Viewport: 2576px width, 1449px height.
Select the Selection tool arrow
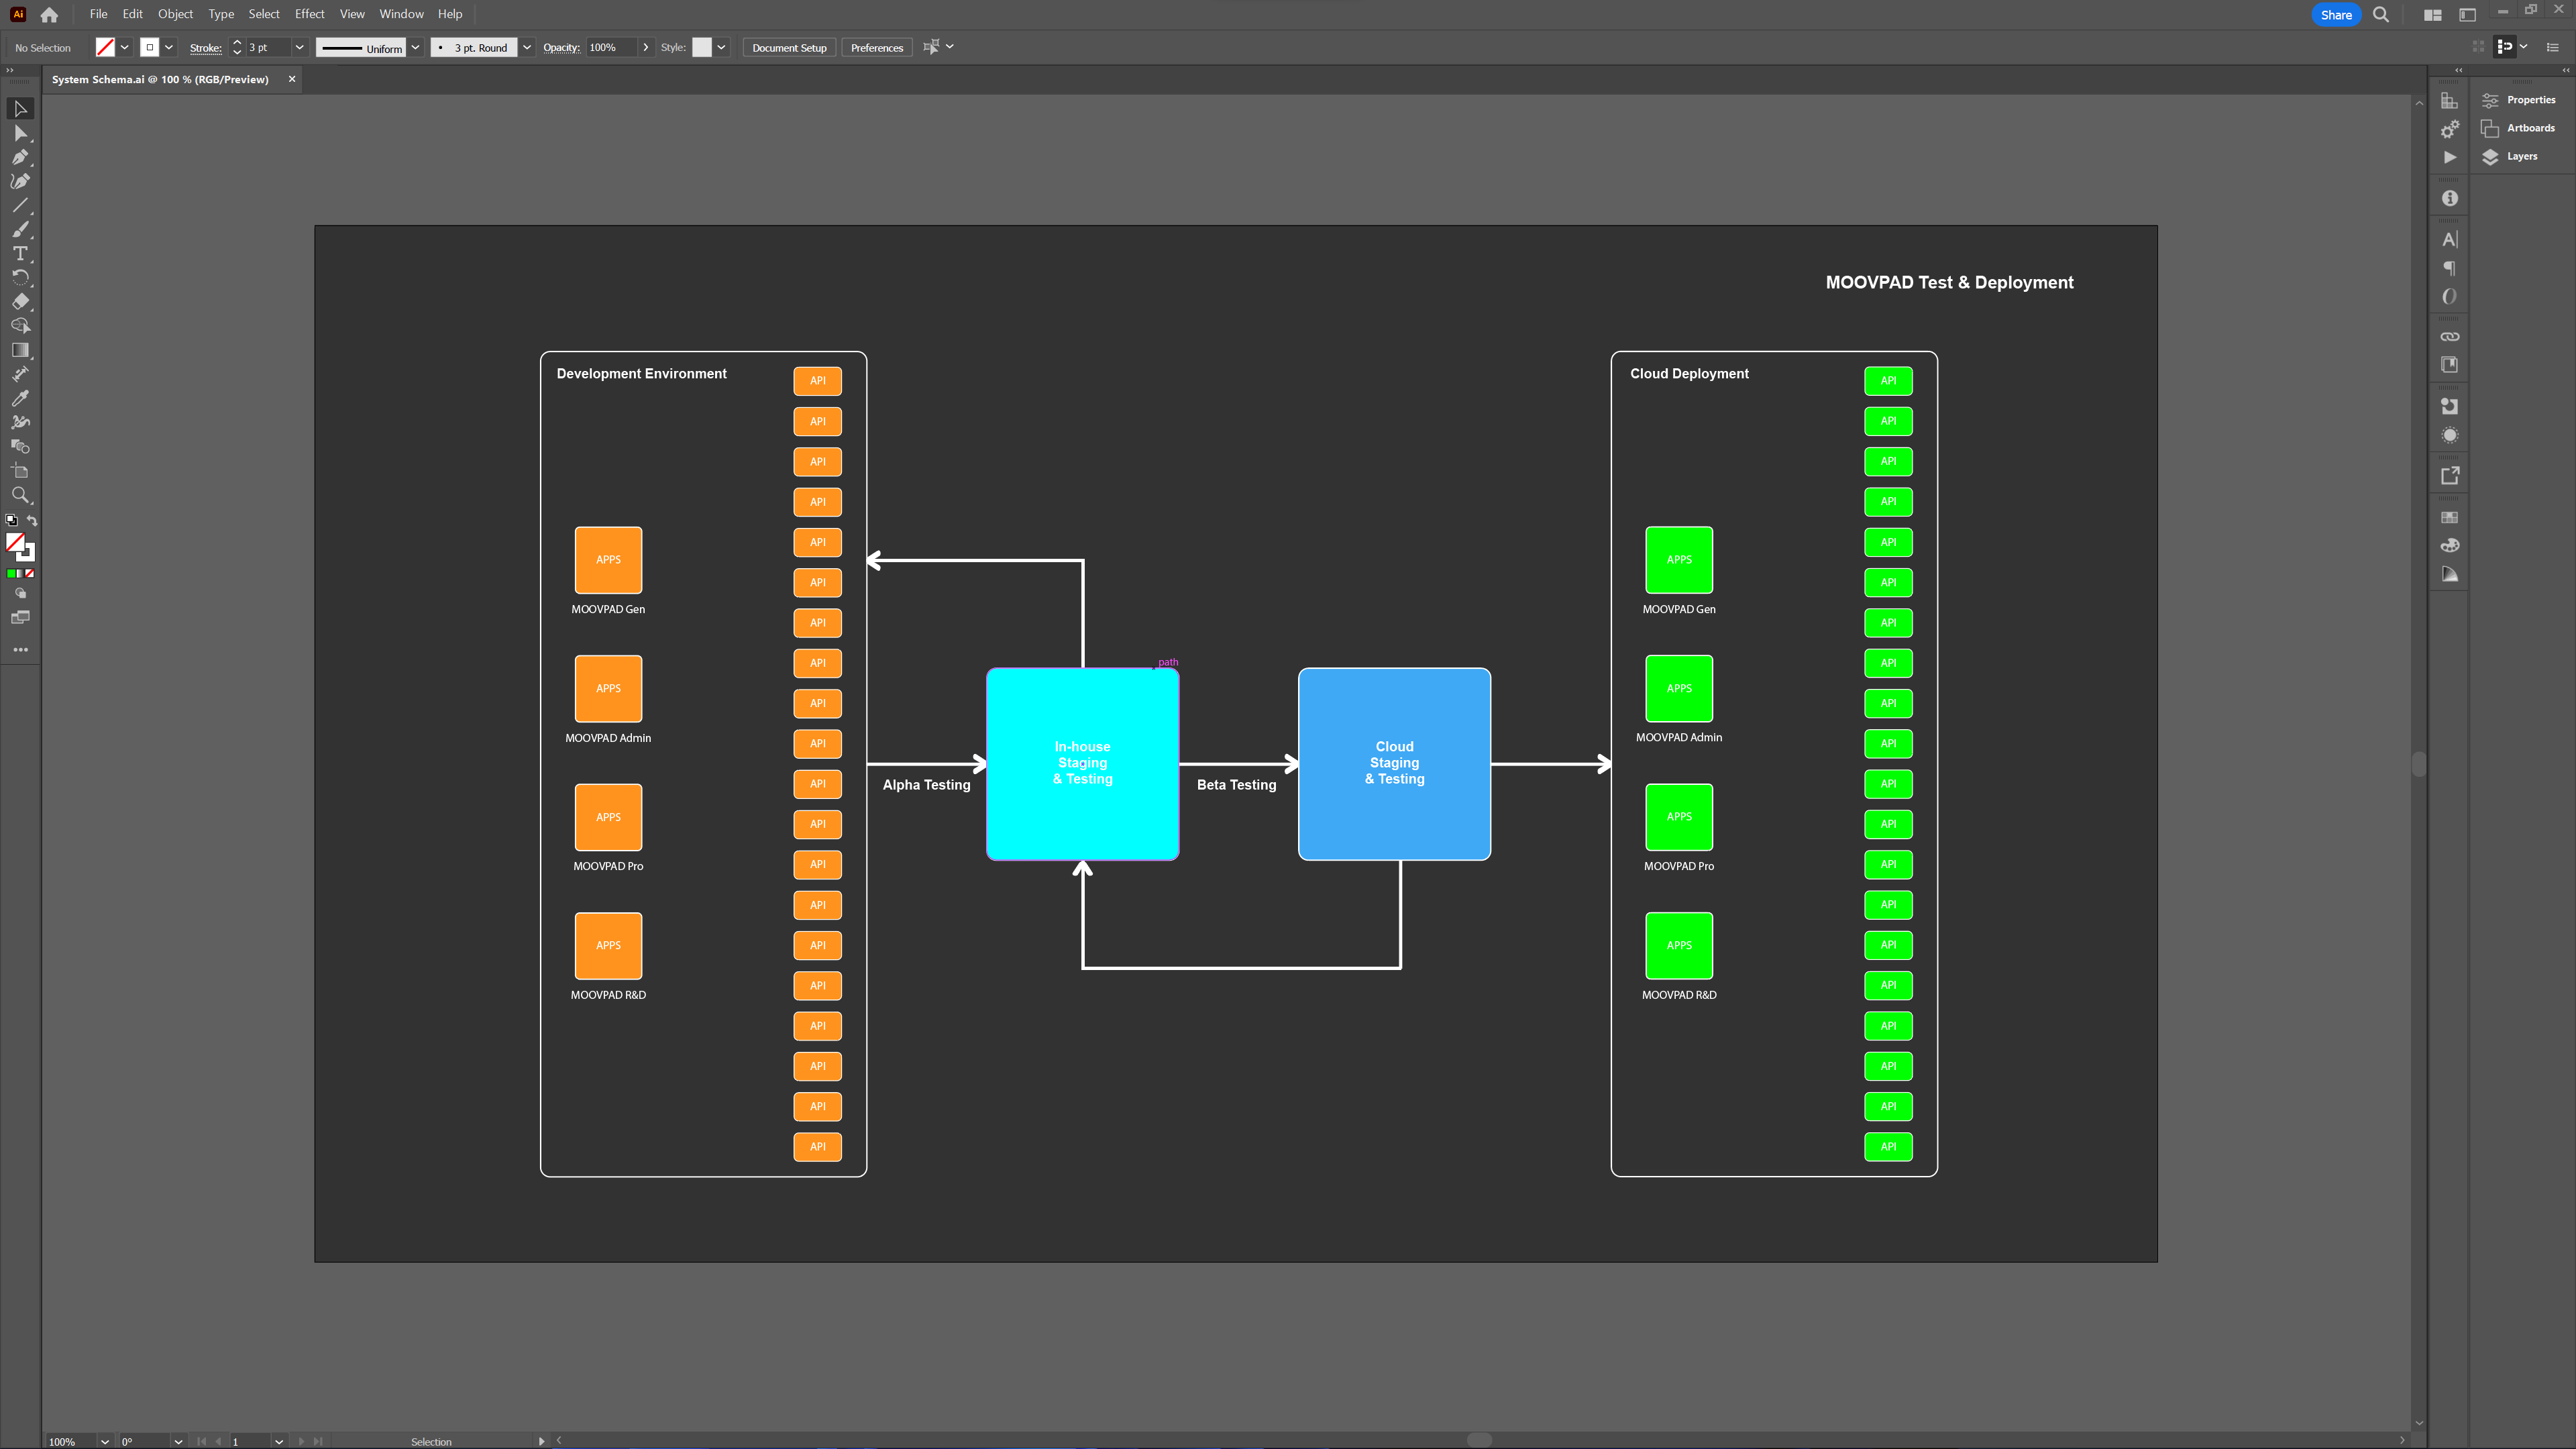coord(20,109)
